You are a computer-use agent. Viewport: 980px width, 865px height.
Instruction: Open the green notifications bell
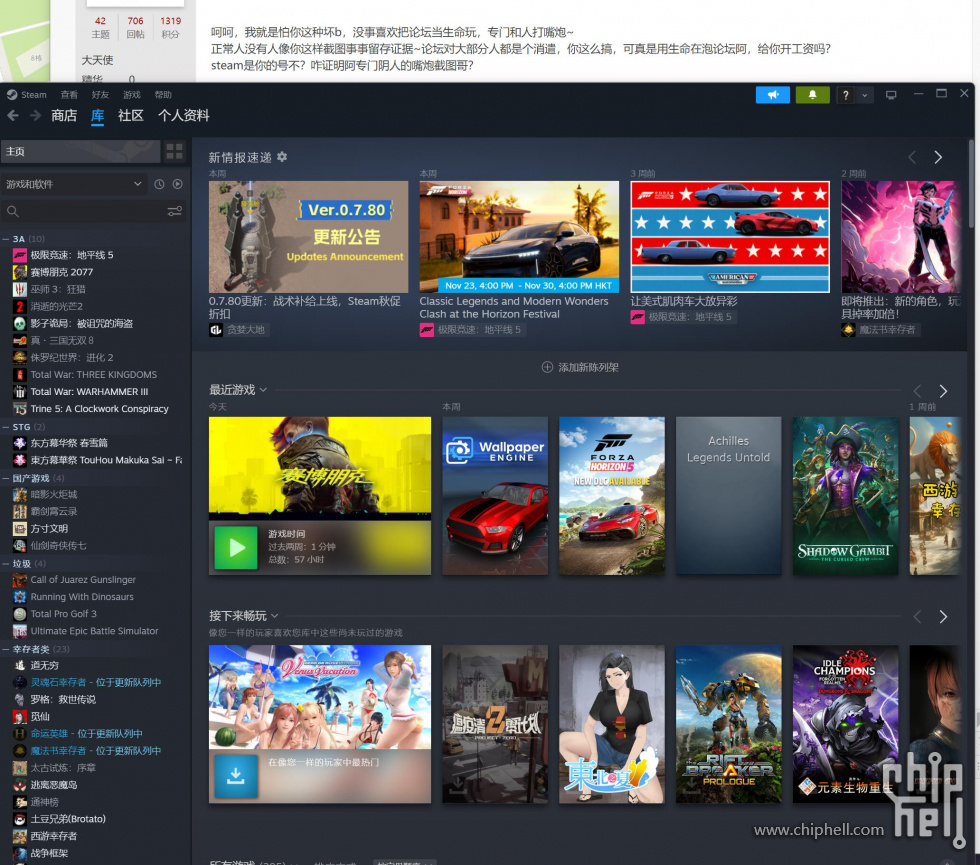[812, 95]
